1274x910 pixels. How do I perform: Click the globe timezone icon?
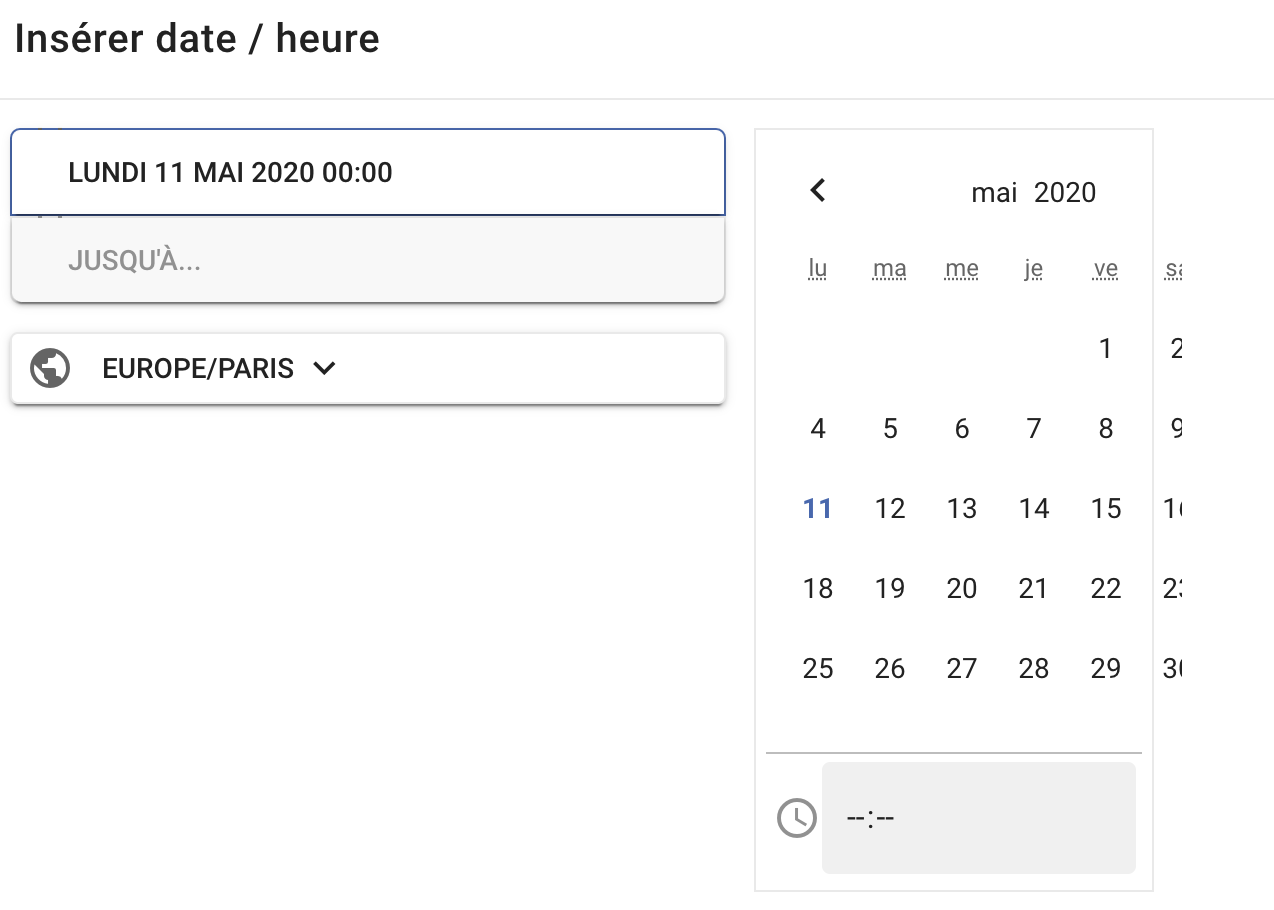click(50, 368)
